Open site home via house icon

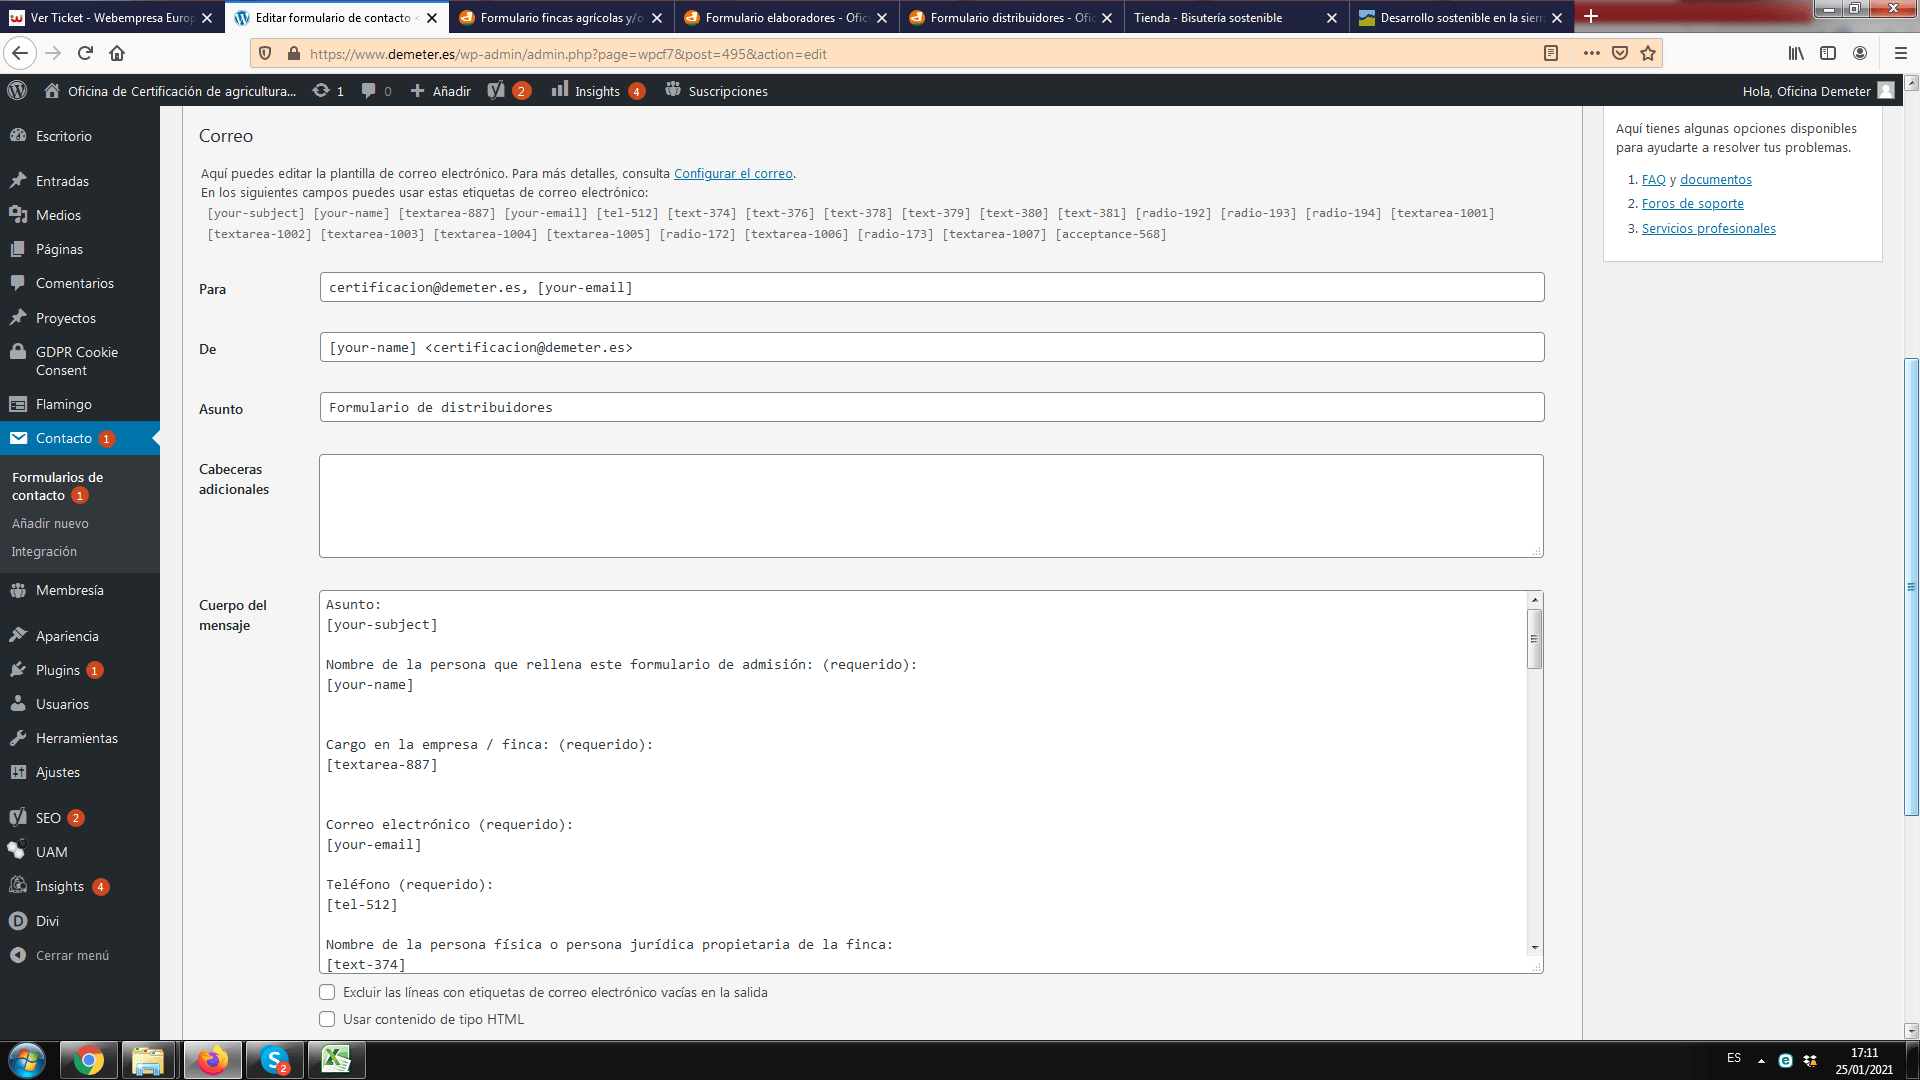[52, 91]
